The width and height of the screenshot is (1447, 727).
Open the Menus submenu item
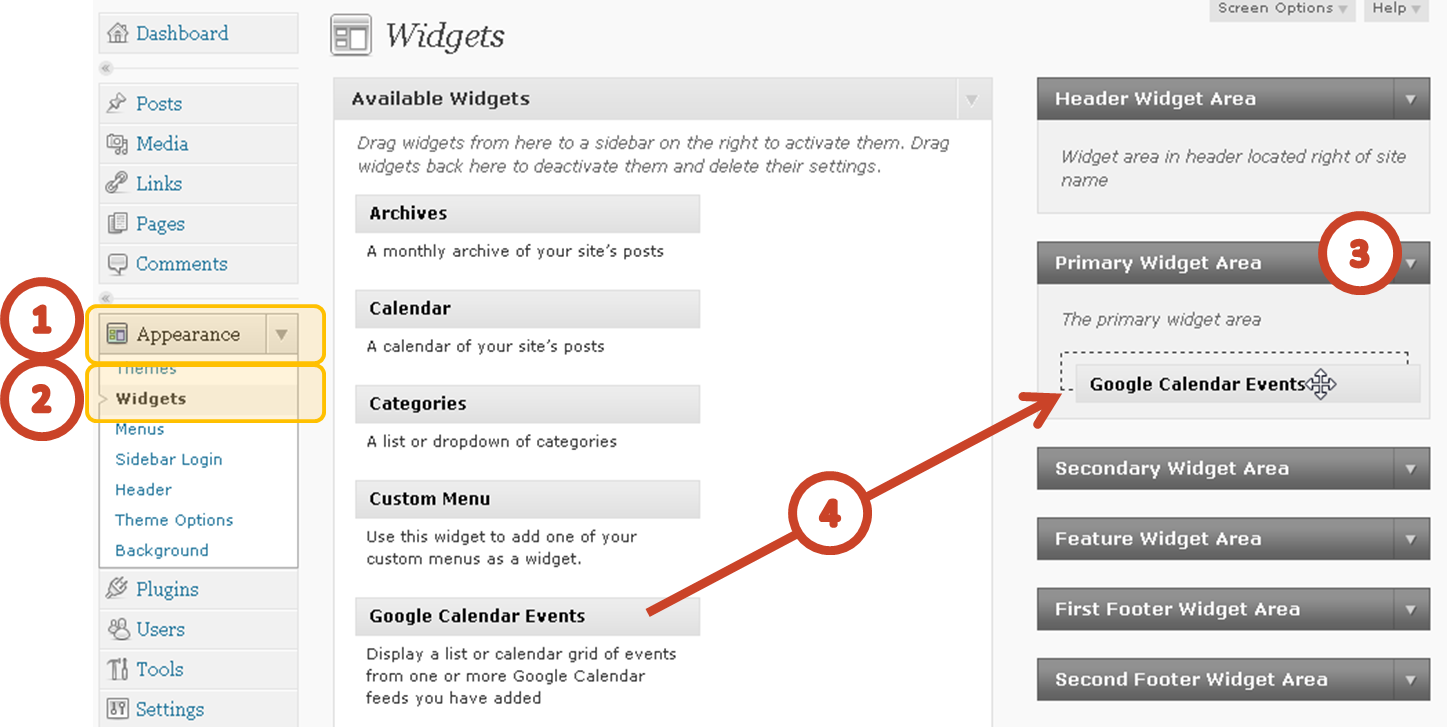coord(140,429)
